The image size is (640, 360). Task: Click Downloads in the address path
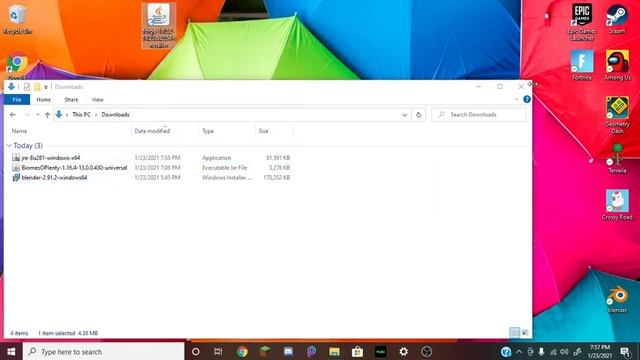(116, 115)
